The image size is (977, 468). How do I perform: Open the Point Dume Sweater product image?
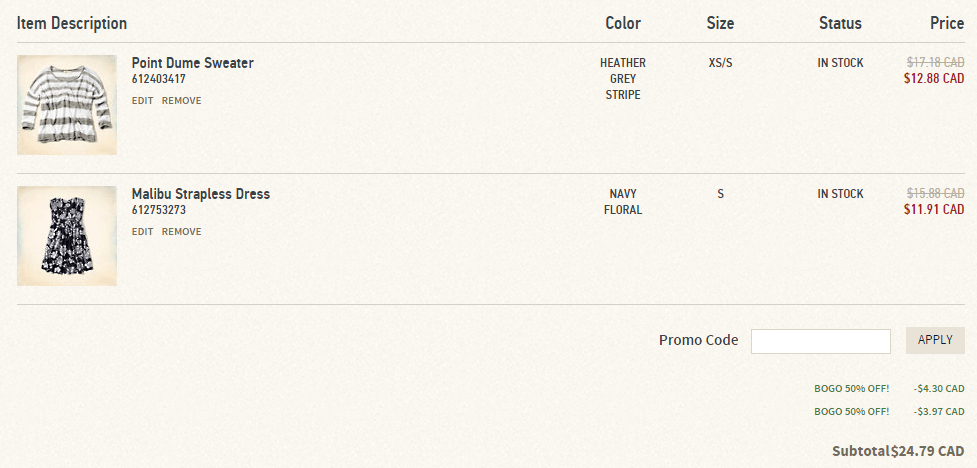point(67,105)
